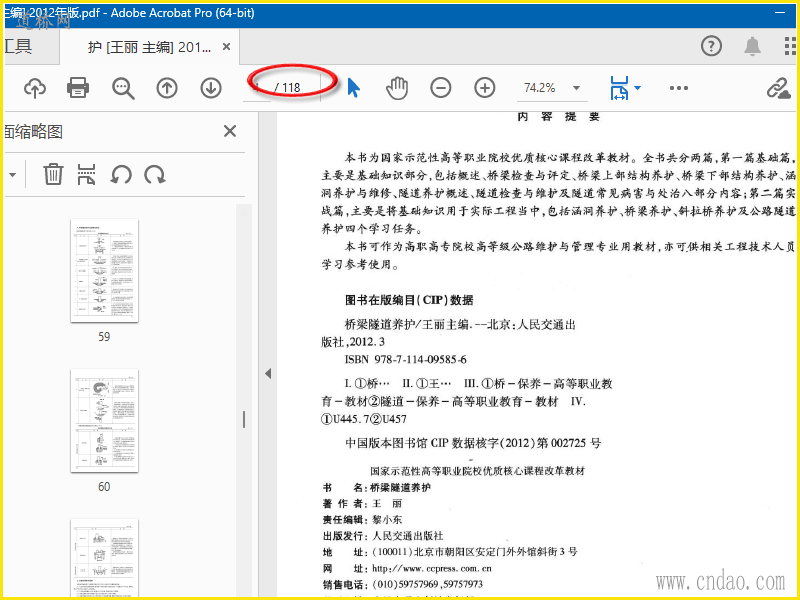Rotate page counterclockwise
800x600 pixels.
coord(121,175)
